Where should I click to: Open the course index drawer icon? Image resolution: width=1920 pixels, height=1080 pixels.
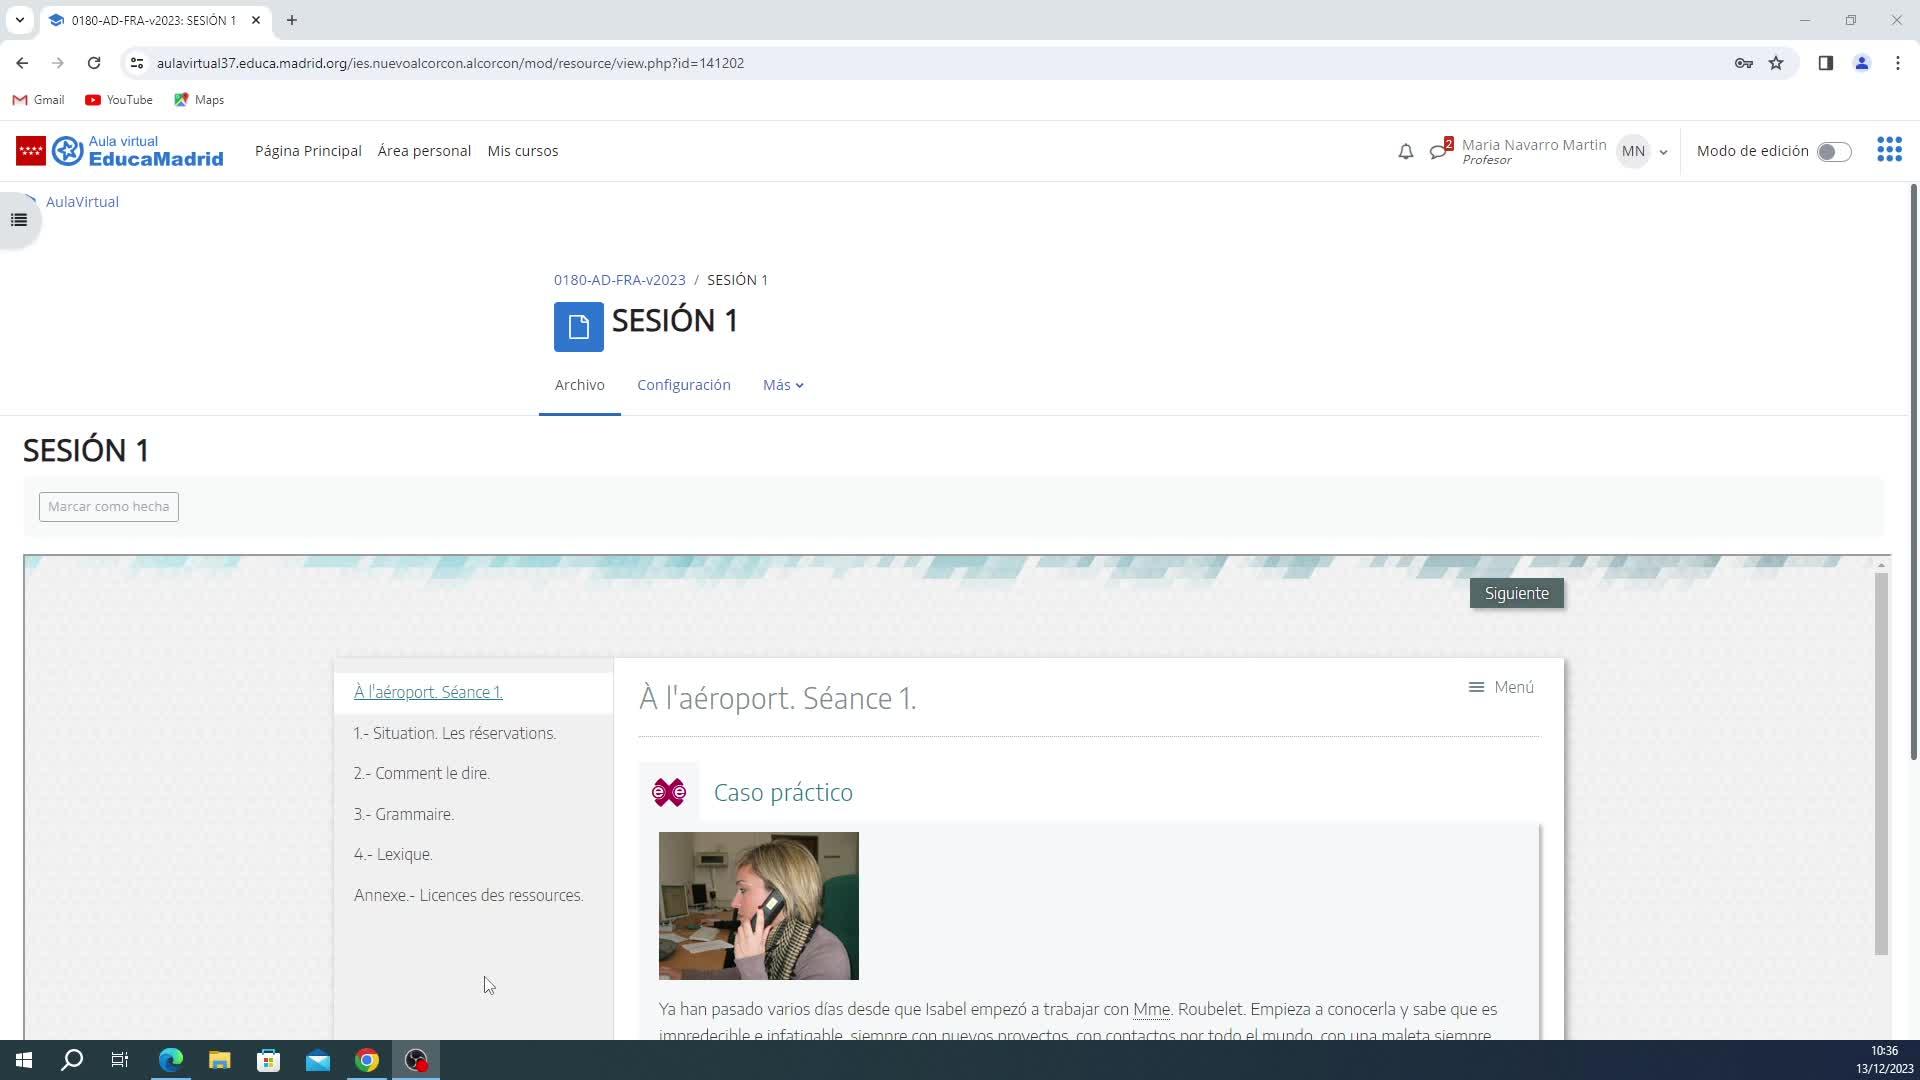coord(19,220)
